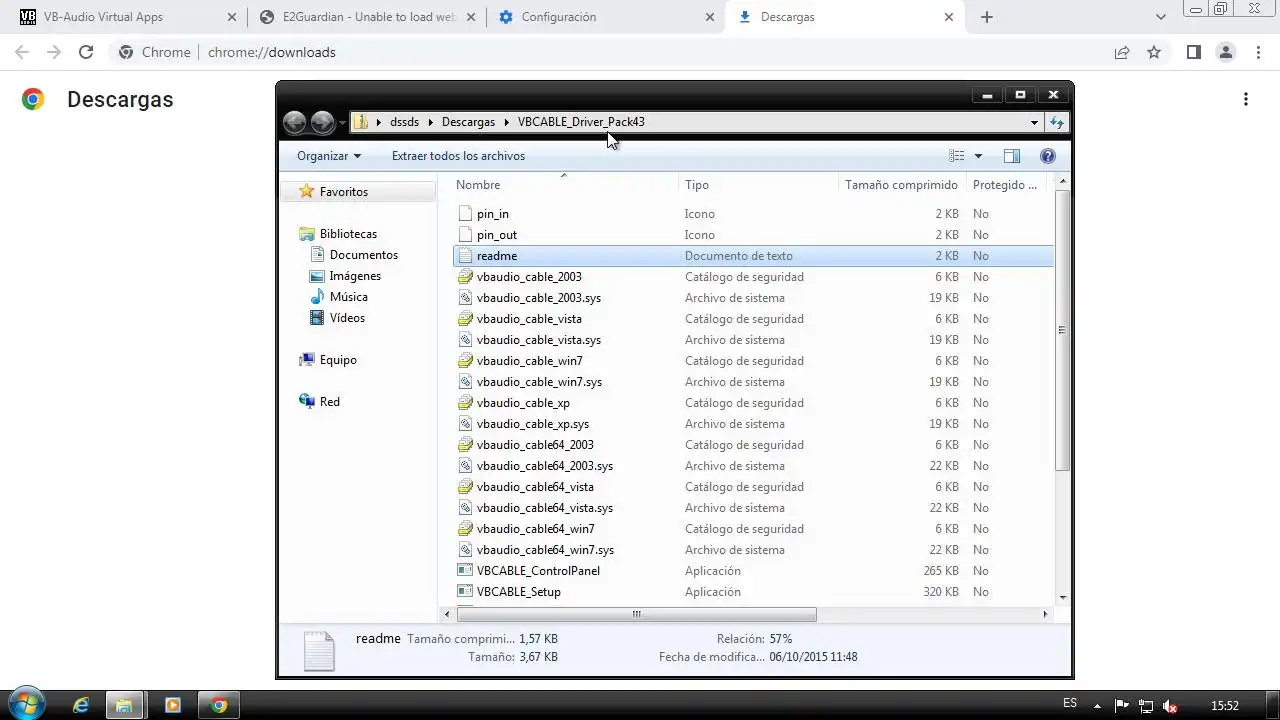Select Equipo in the navigation pane
Image resolution: width=1280 pixels, height=720 pixels.
click(338, 360)
